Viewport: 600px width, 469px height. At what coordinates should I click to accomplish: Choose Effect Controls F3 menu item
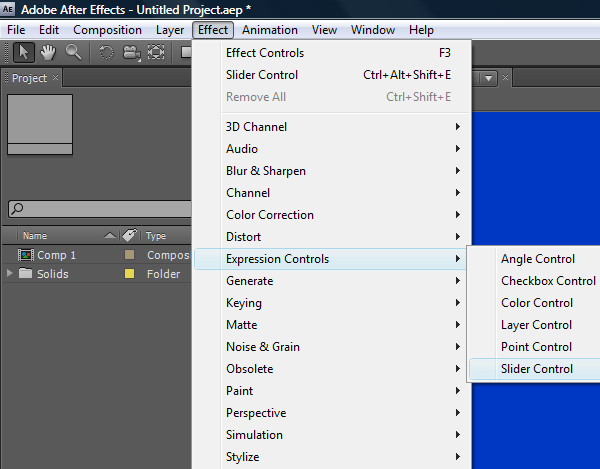coord(332,53)
